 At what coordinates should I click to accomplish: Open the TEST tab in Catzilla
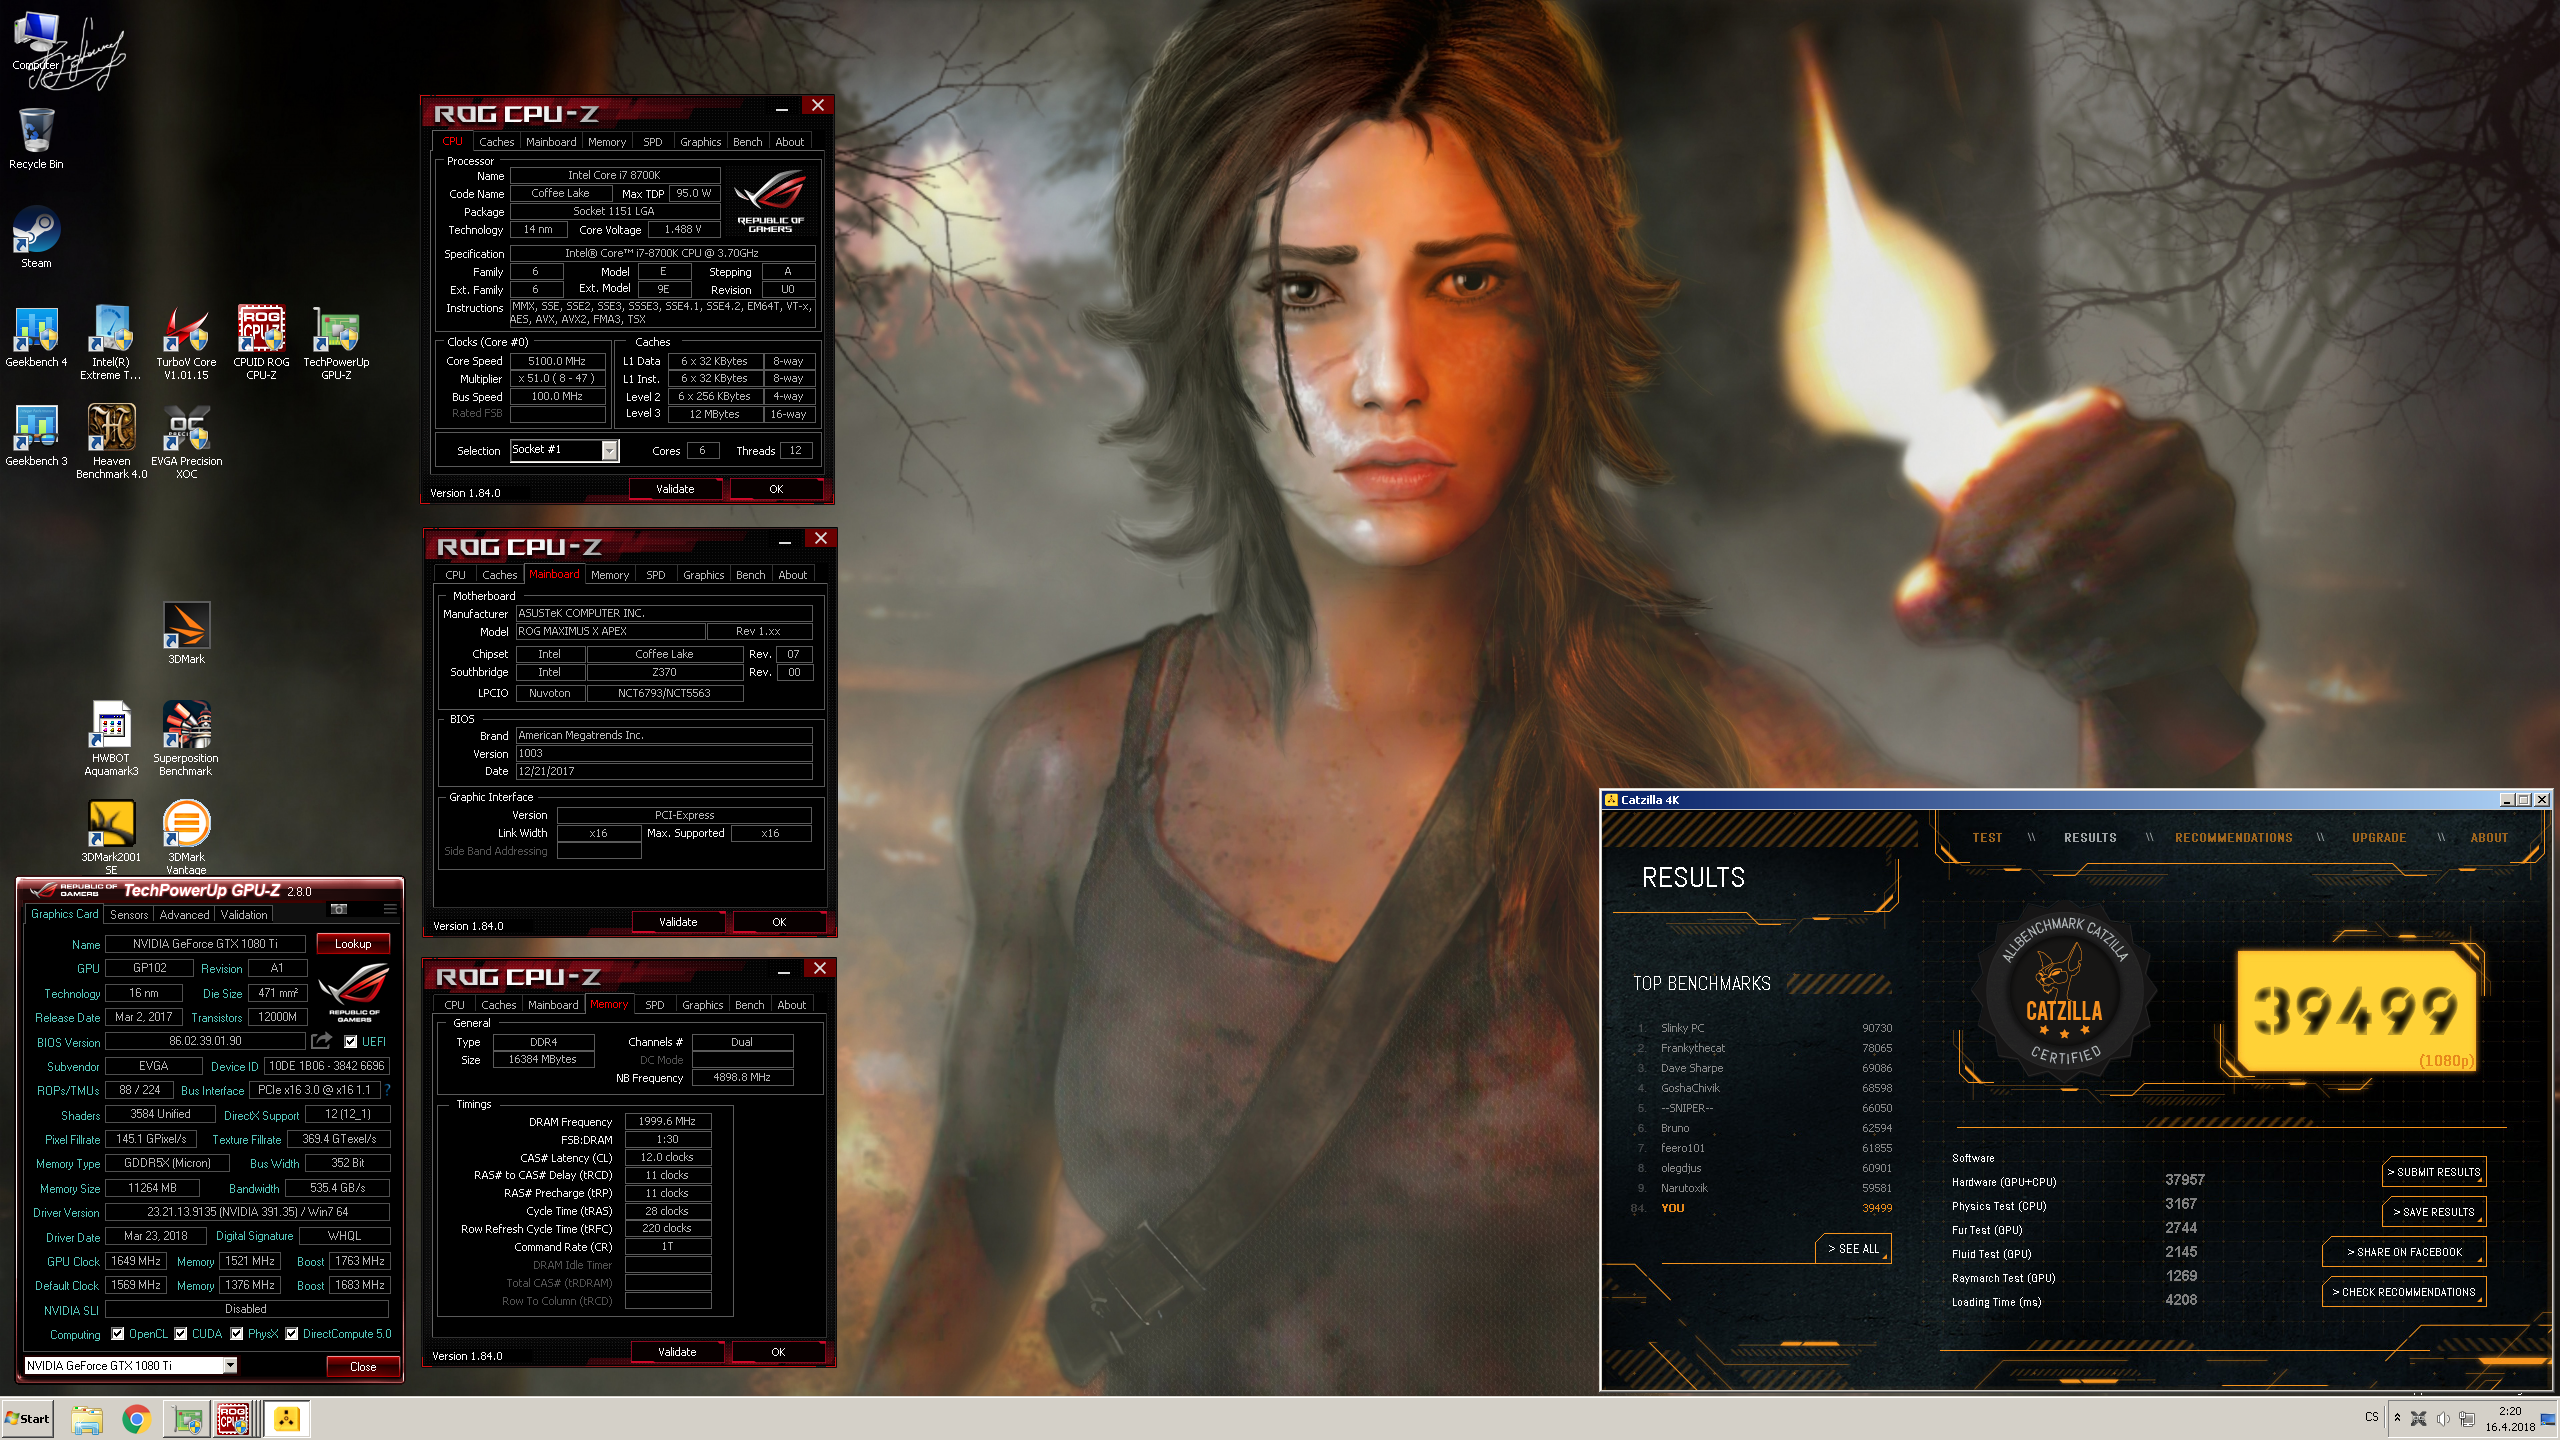[x=1987, y=838]
